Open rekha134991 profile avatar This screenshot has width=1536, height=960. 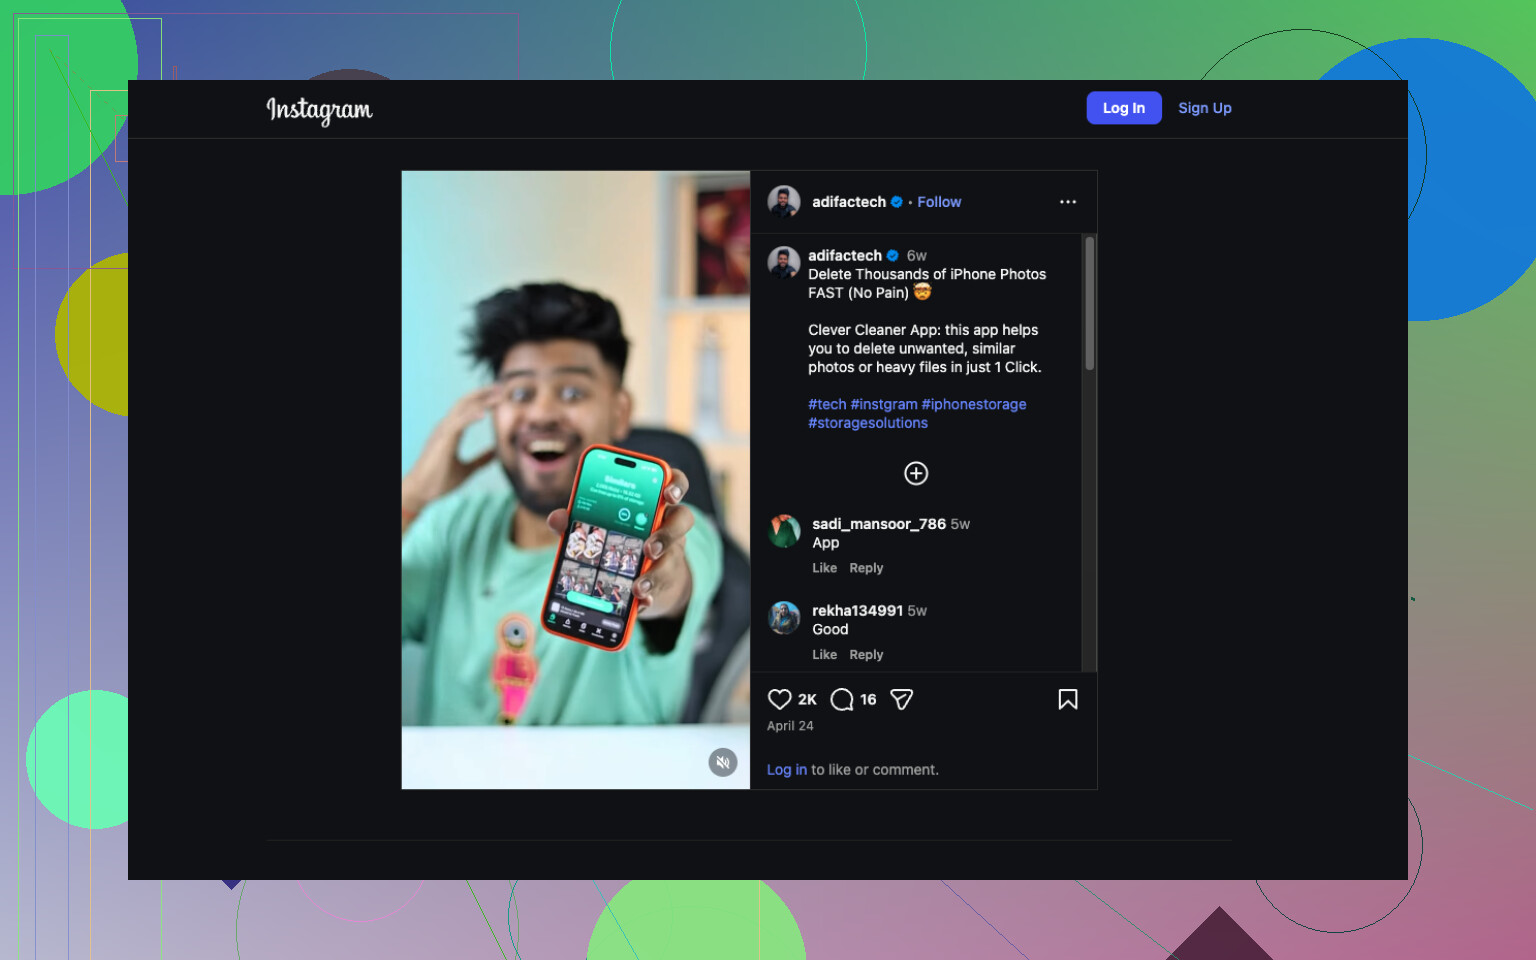point(784,618)
